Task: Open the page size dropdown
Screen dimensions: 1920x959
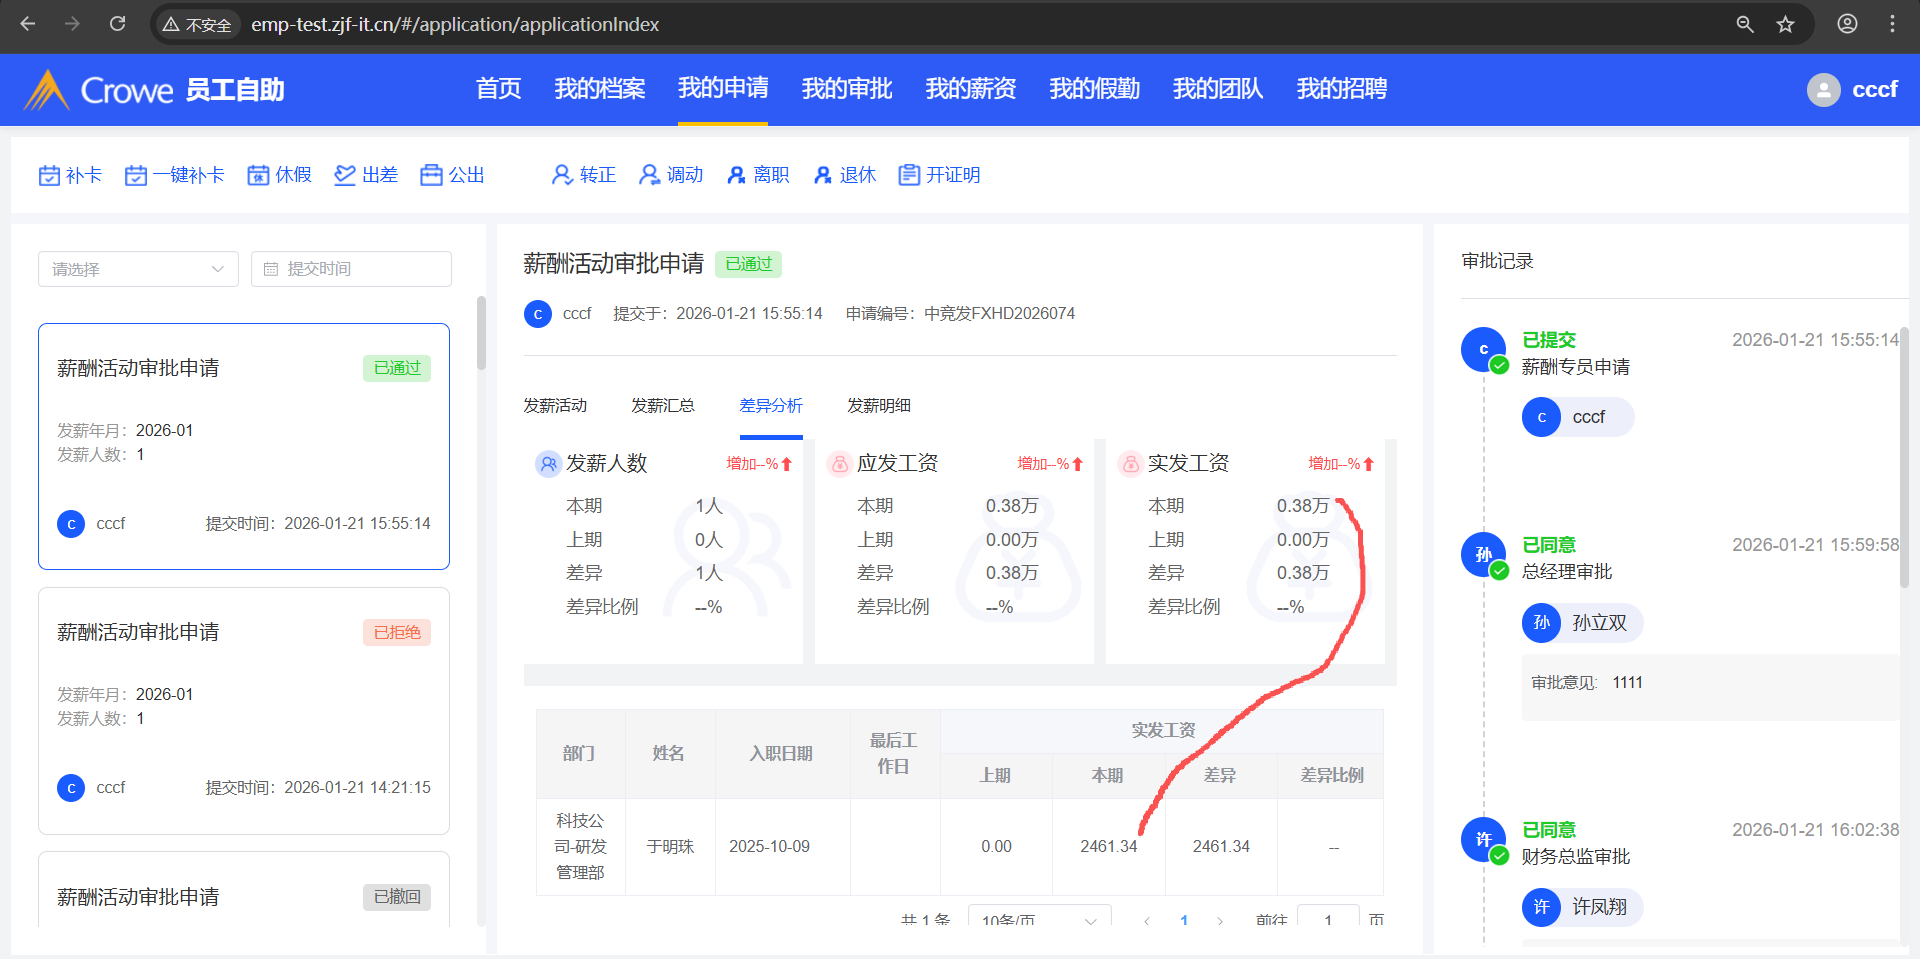Action: [1039, 919]
